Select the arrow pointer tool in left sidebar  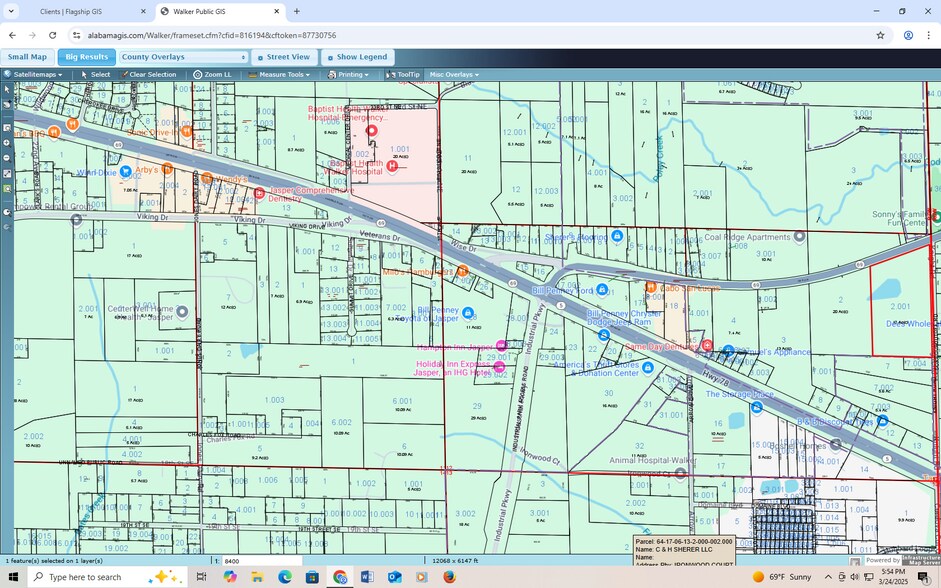pos(7,89)
